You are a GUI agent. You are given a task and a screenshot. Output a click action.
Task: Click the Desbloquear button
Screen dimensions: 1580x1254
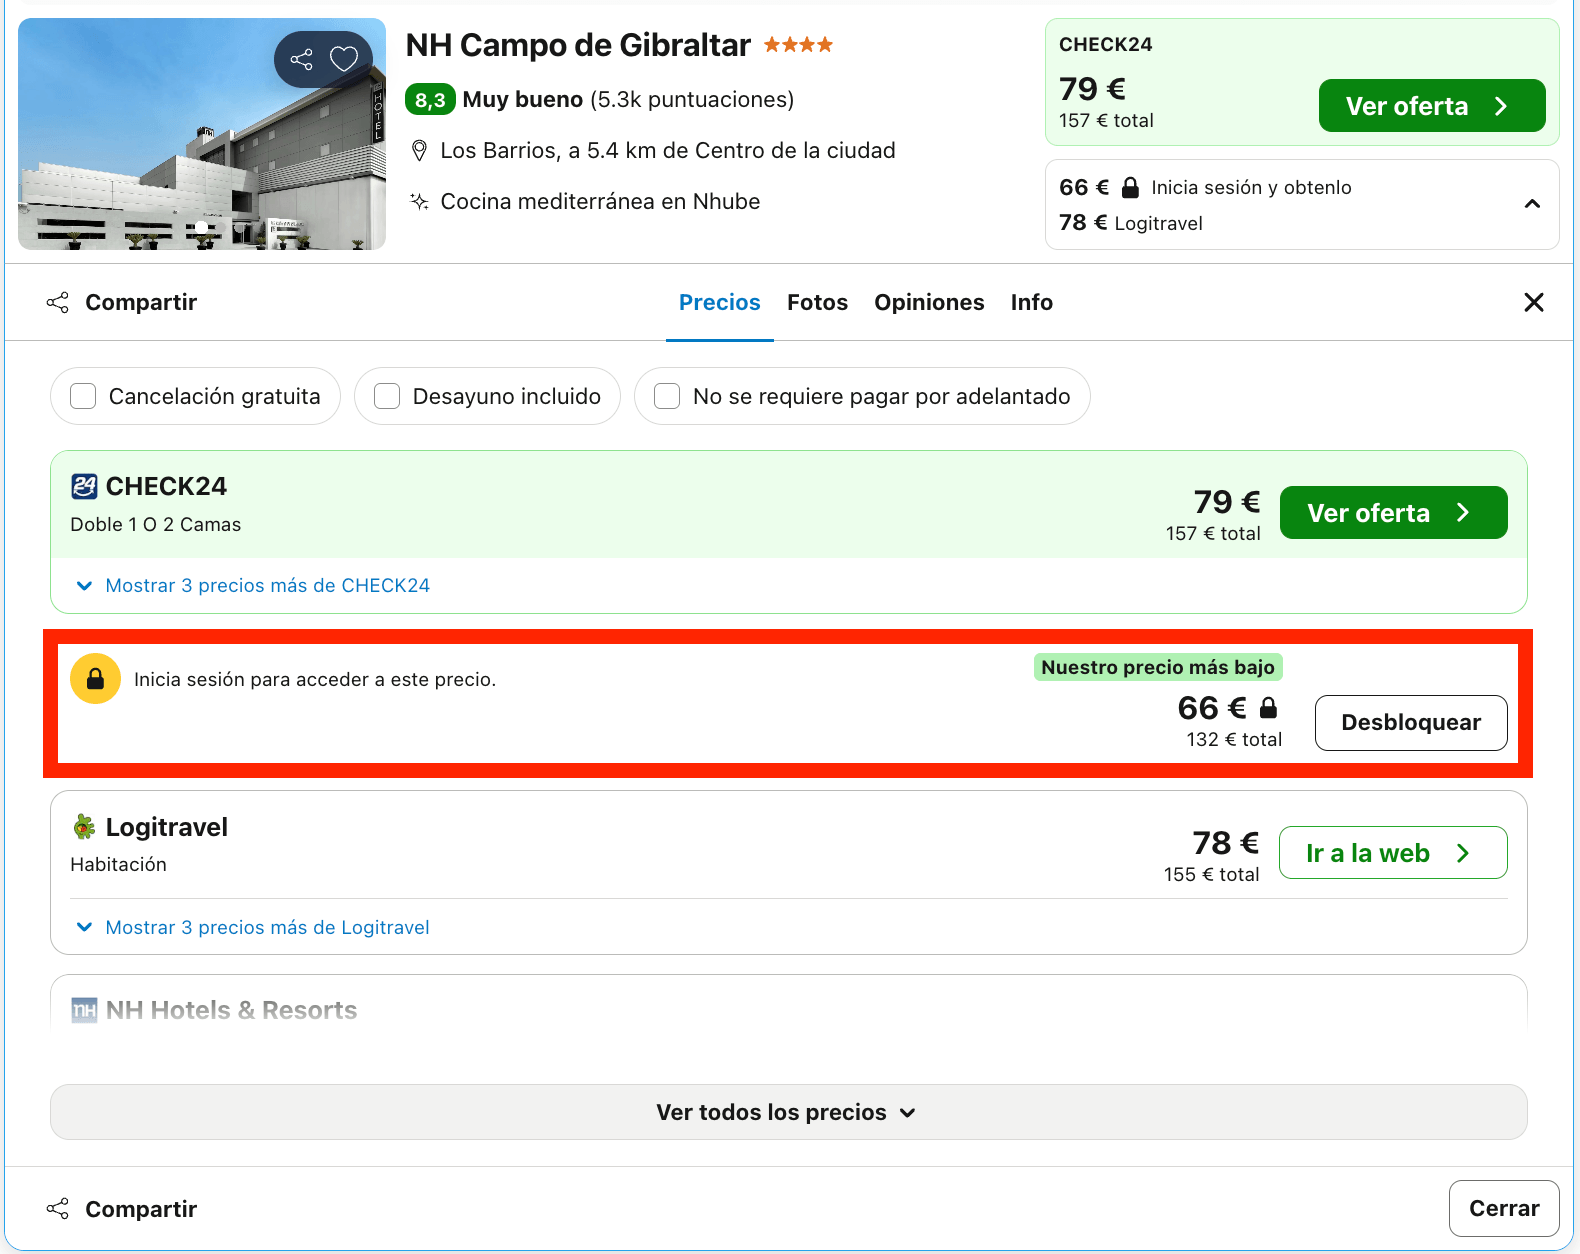pos(1411,722)
